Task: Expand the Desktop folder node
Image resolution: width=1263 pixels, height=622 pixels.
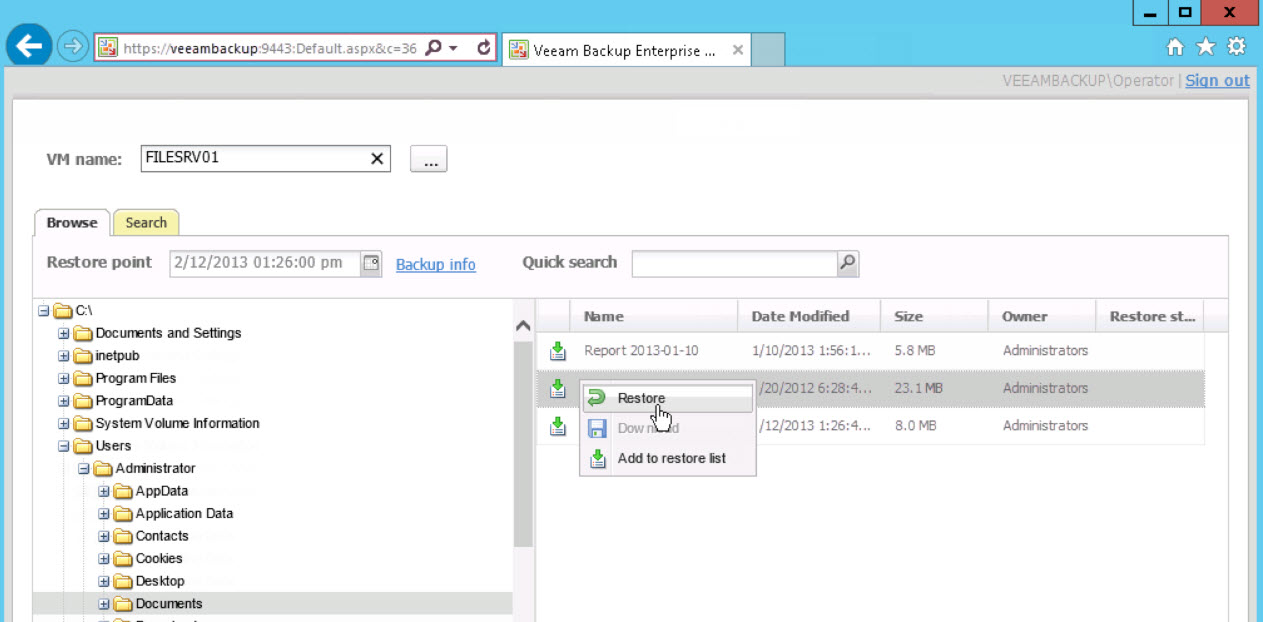Action: click(104, 581)
